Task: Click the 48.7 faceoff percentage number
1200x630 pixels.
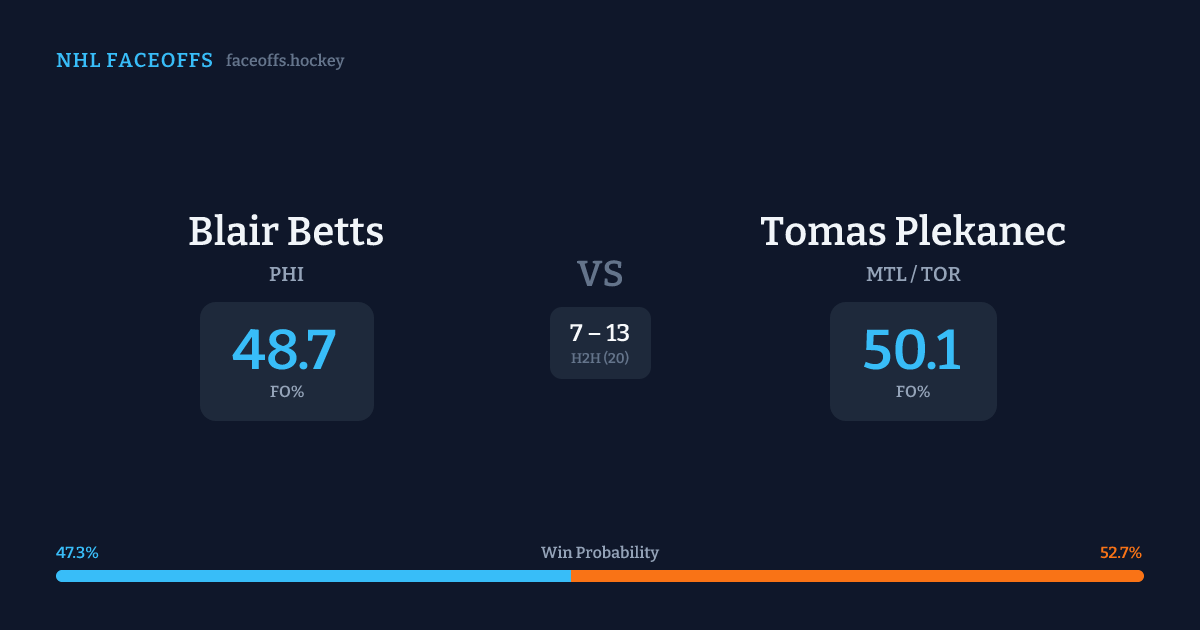Action: 285,350
